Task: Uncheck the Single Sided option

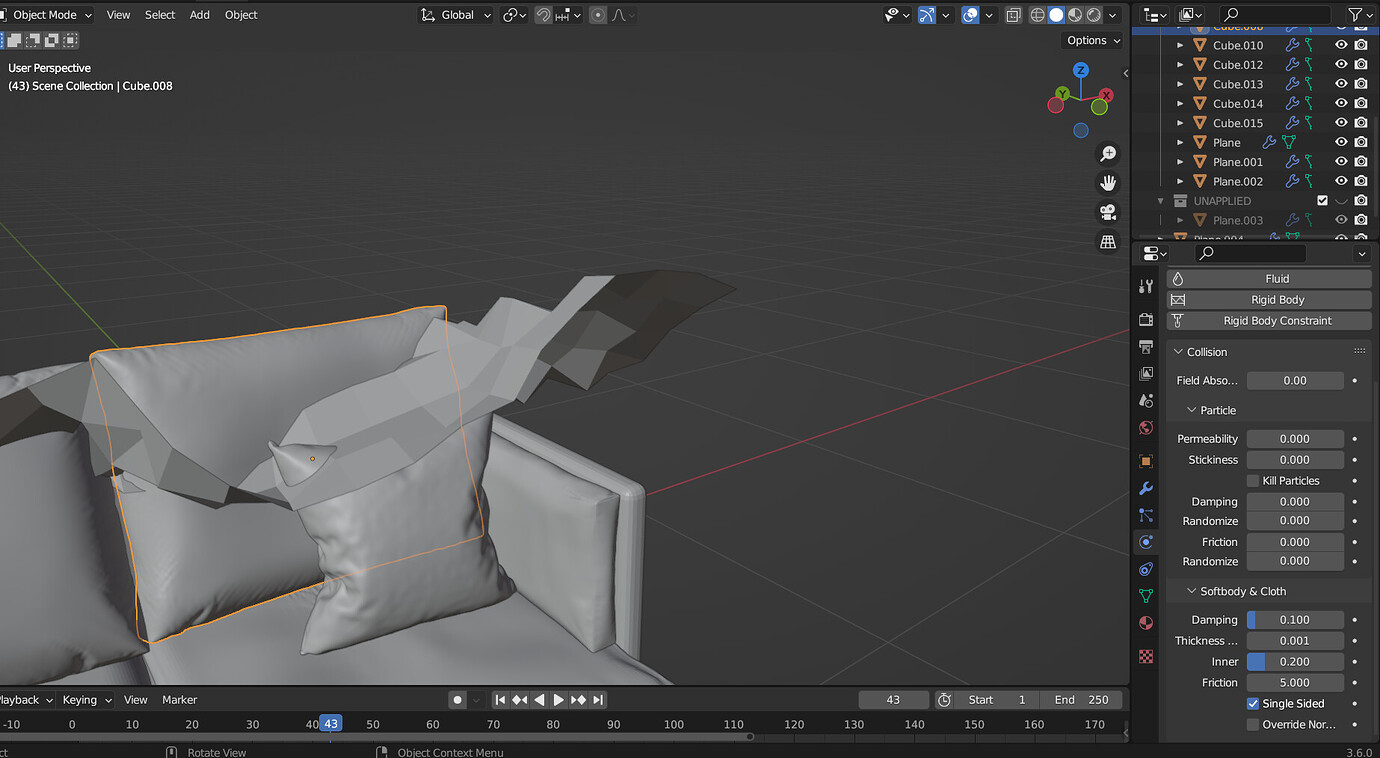Action: coord(1253,704)
